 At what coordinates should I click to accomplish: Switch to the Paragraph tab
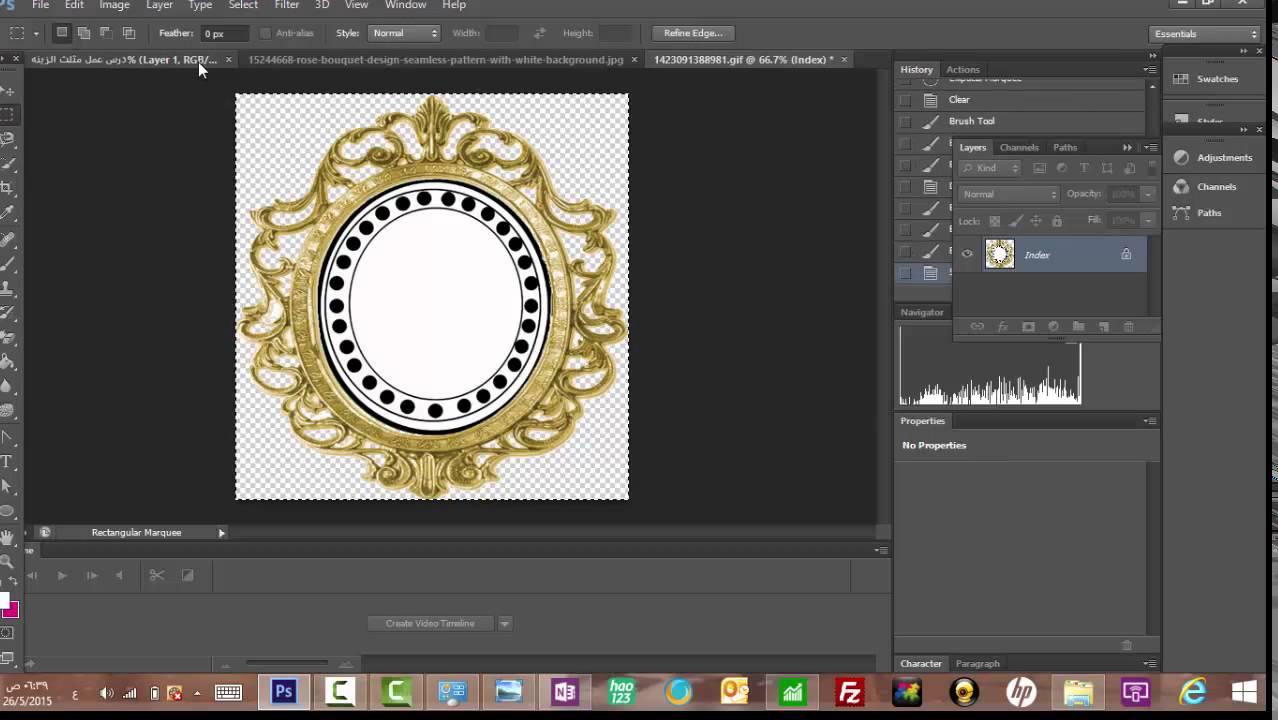pos(977,664)
